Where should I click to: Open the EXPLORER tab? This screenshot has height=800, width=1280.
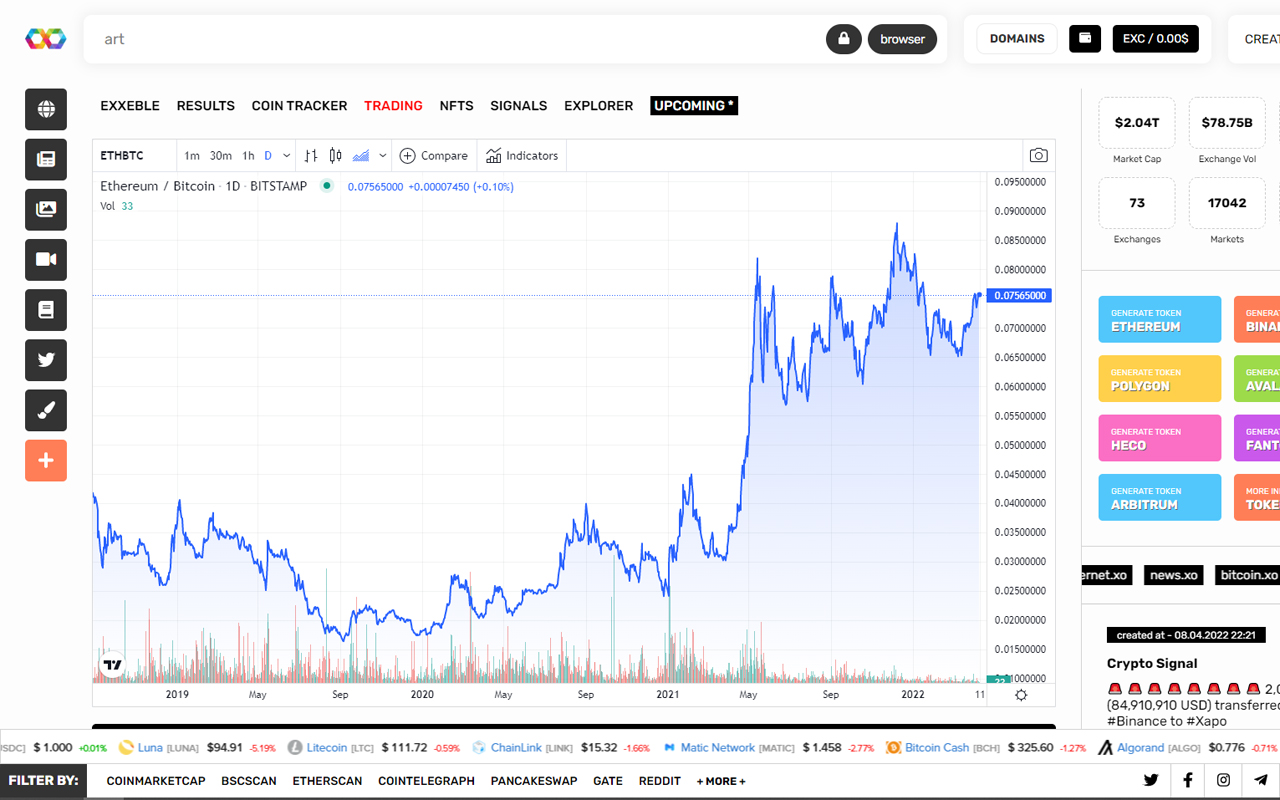pos(599,105)
